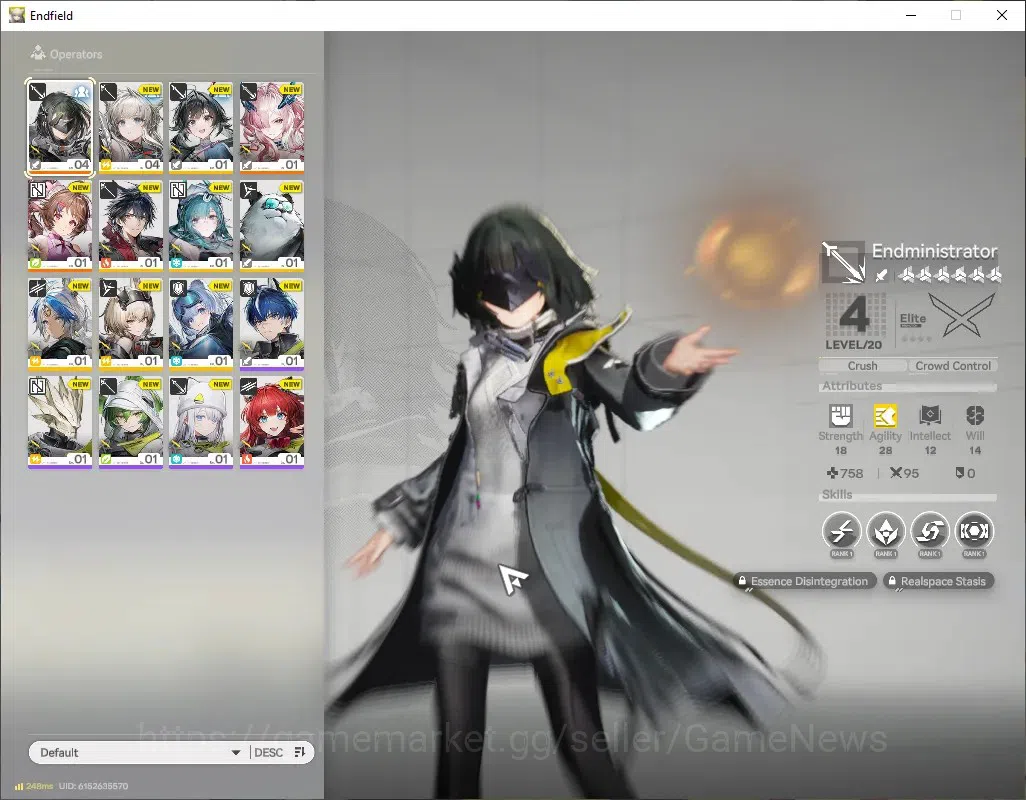Click the Agility value 28
This screenshot has height=800, width=1026.
coord(885,451)
